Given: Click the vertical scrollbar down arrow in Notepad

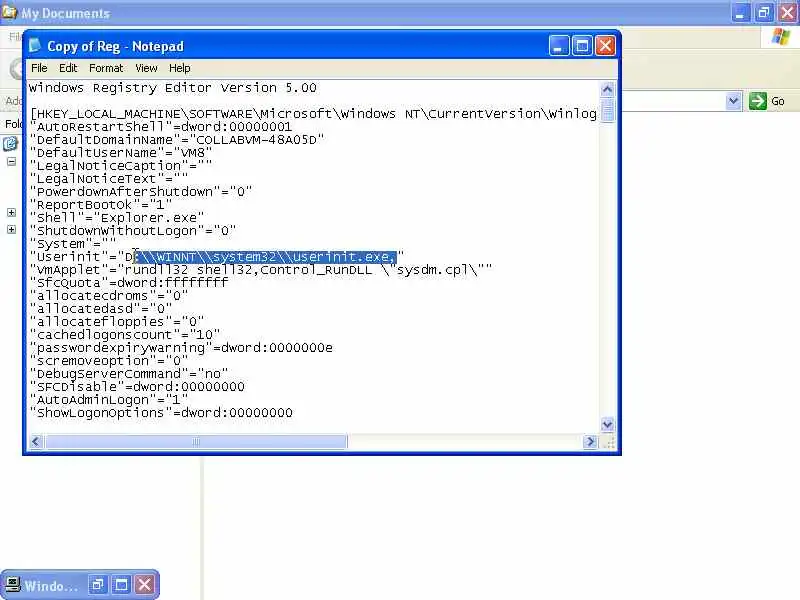Looking at the screenshot, I should click(x=607, y=424).
